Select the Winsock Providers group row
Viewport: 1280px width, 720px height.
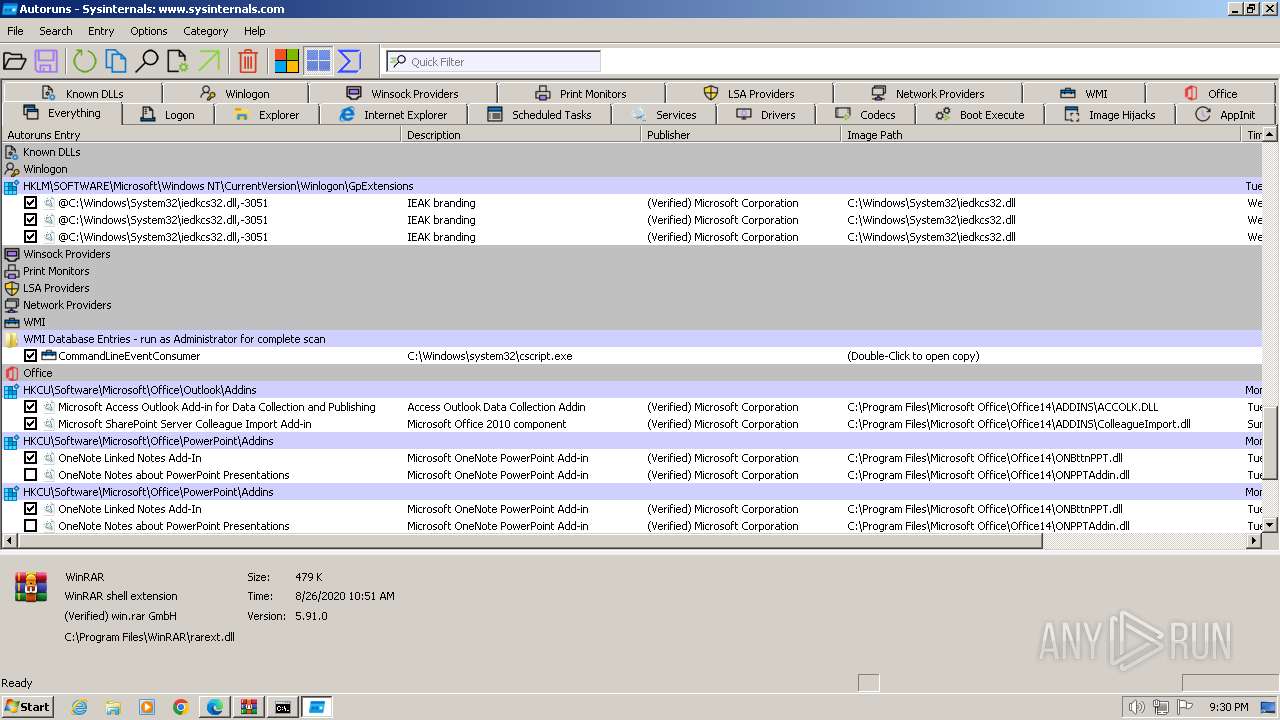coord(632,254)
